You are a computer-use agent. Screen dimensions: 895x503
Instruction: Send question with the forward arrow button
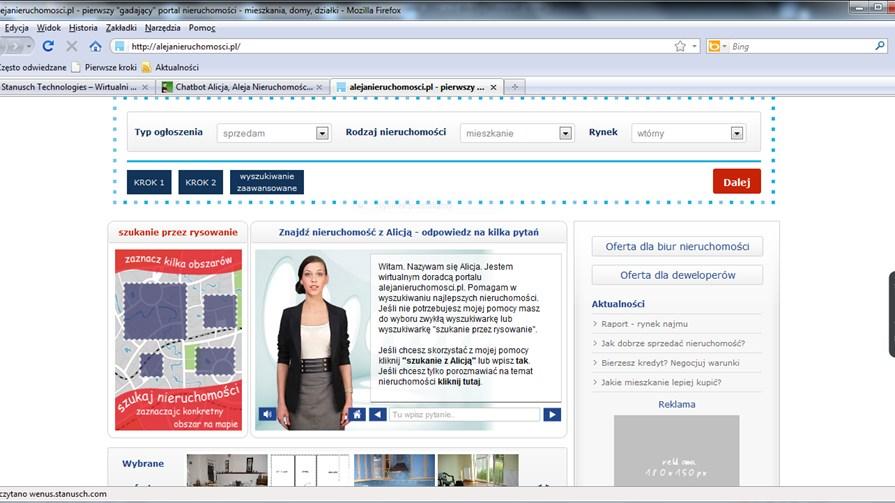point(552,415)
